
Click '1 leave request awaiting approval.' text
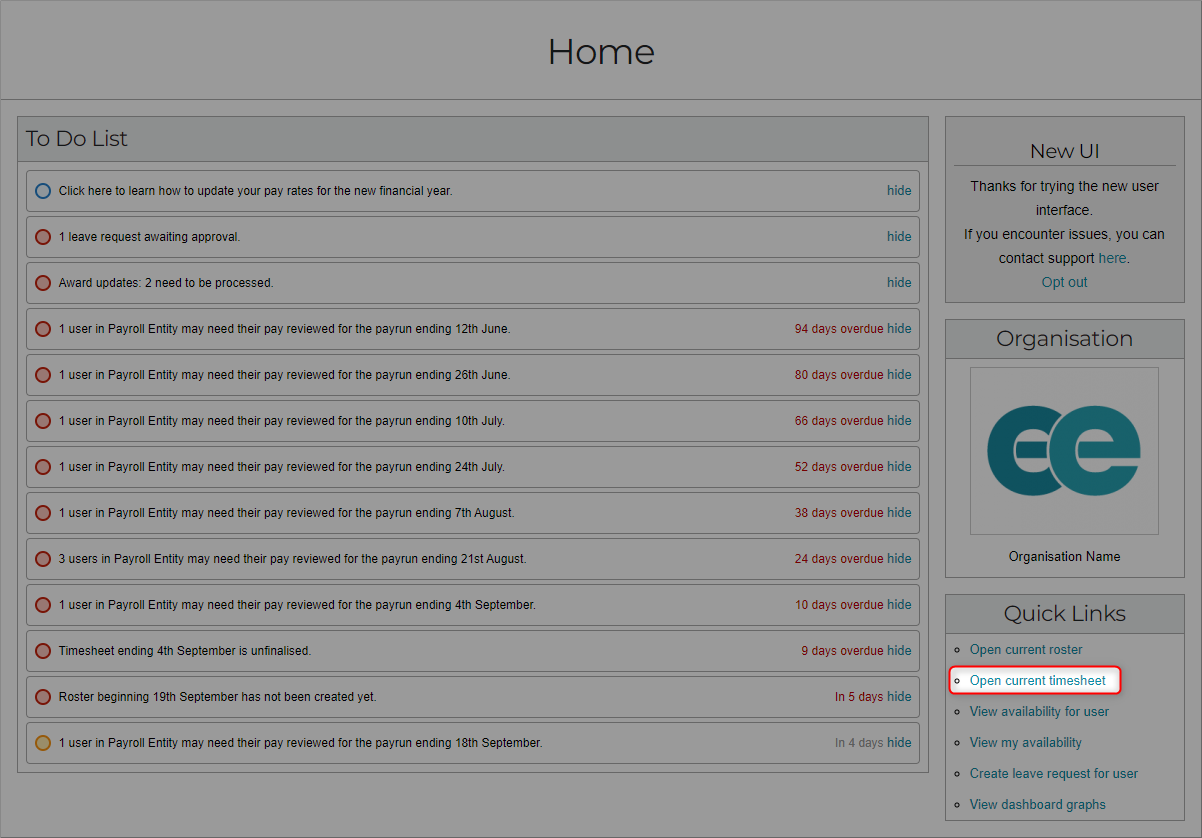click(150, 236)
